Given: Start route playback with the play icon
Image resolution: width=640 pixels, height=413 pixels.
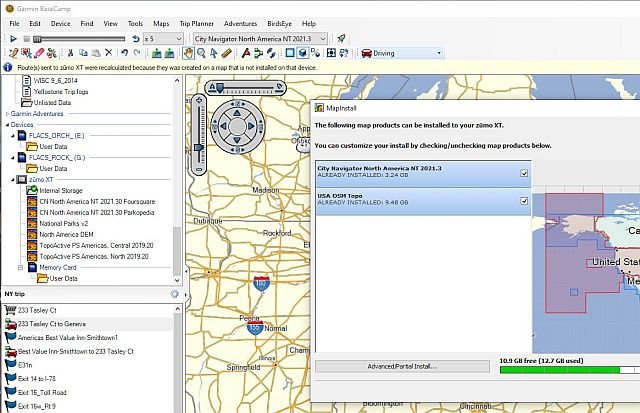Looking at the screenshot, I should (x=13, y=39).
